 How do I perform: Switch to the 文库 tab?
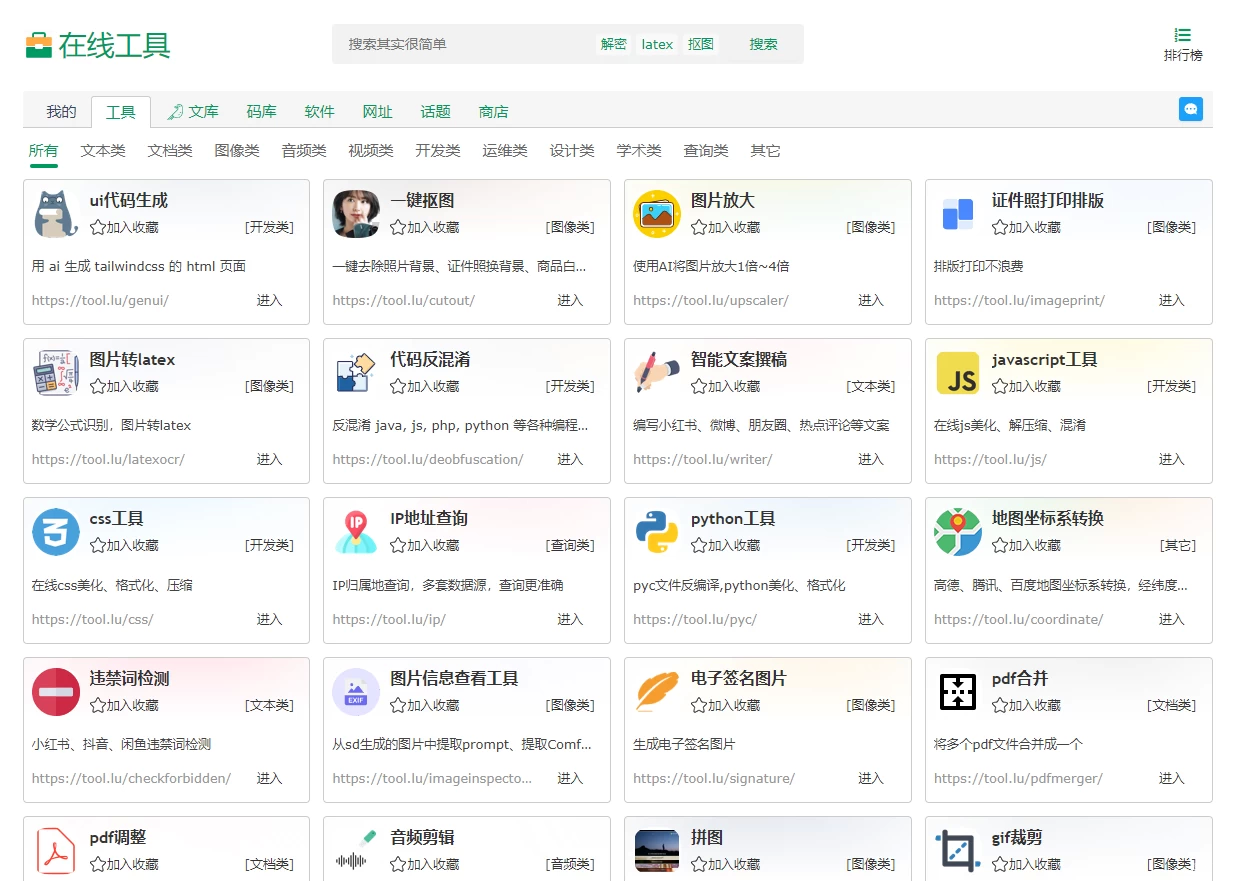pos(202,111)
